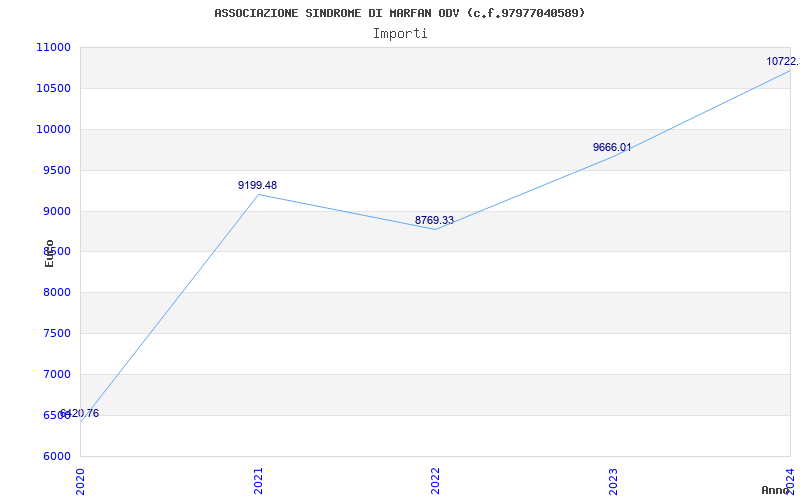Image resolution: width=800 pixels, height=500 pixels.
Task: Click the Euro y-axis title
Action: click(x=49, y=254)
